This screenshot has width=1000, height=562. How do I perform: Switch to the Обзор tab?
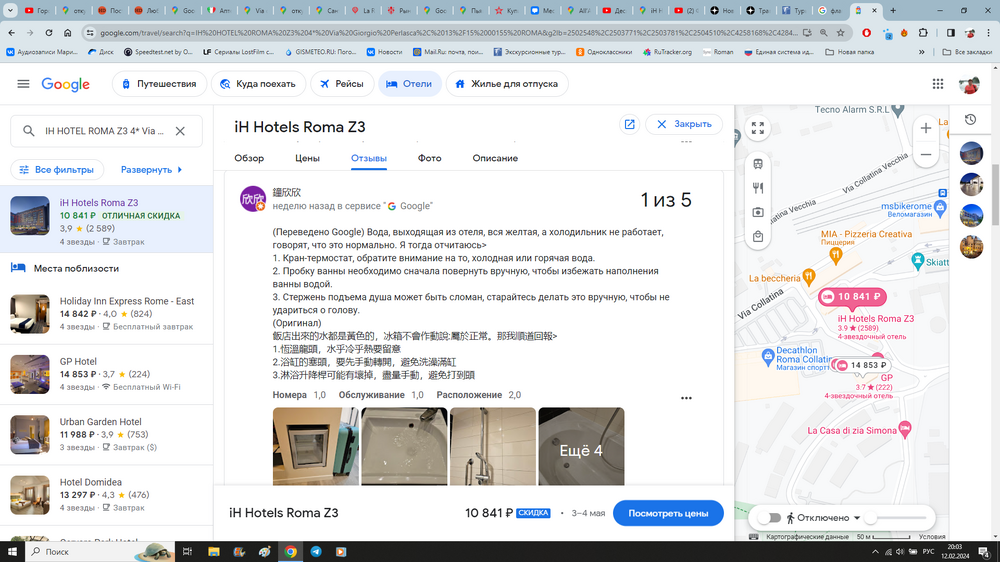tap(249, 158)
